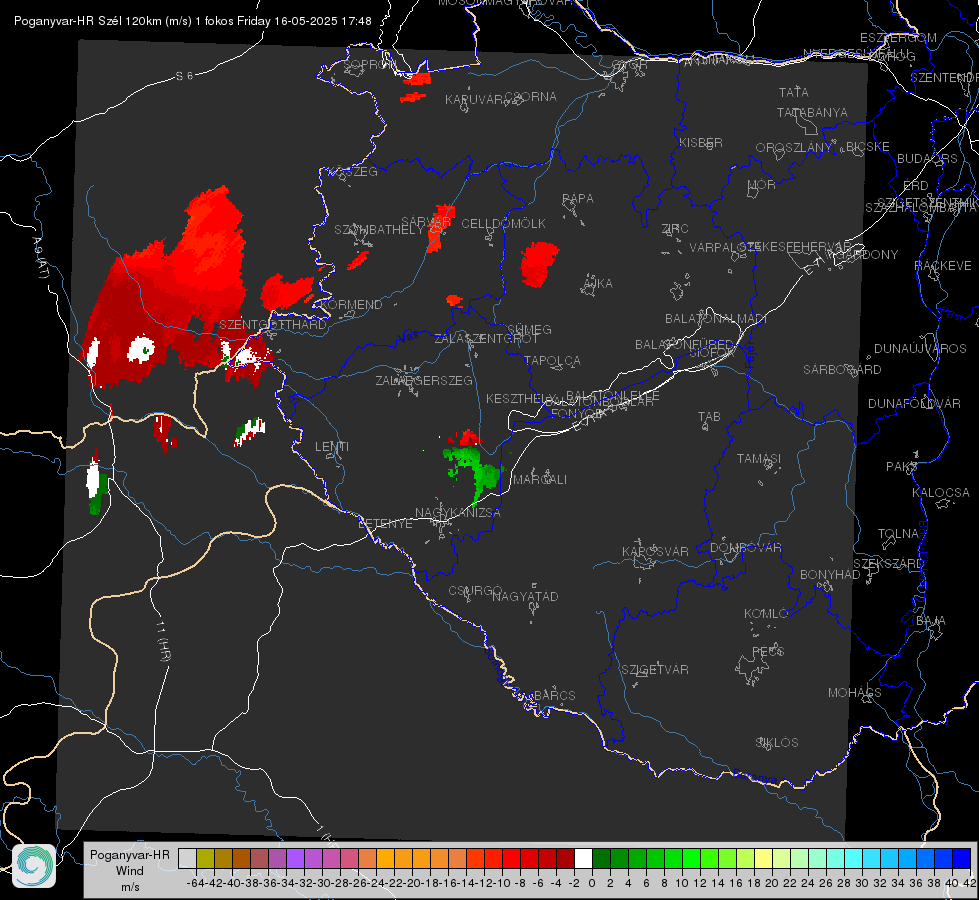This screenshot has height=900, width=979.
Task: Click the 'Poganyvar-HR Wind m/s' legend label
Action: pyautogui.click(x=130, y=871)
